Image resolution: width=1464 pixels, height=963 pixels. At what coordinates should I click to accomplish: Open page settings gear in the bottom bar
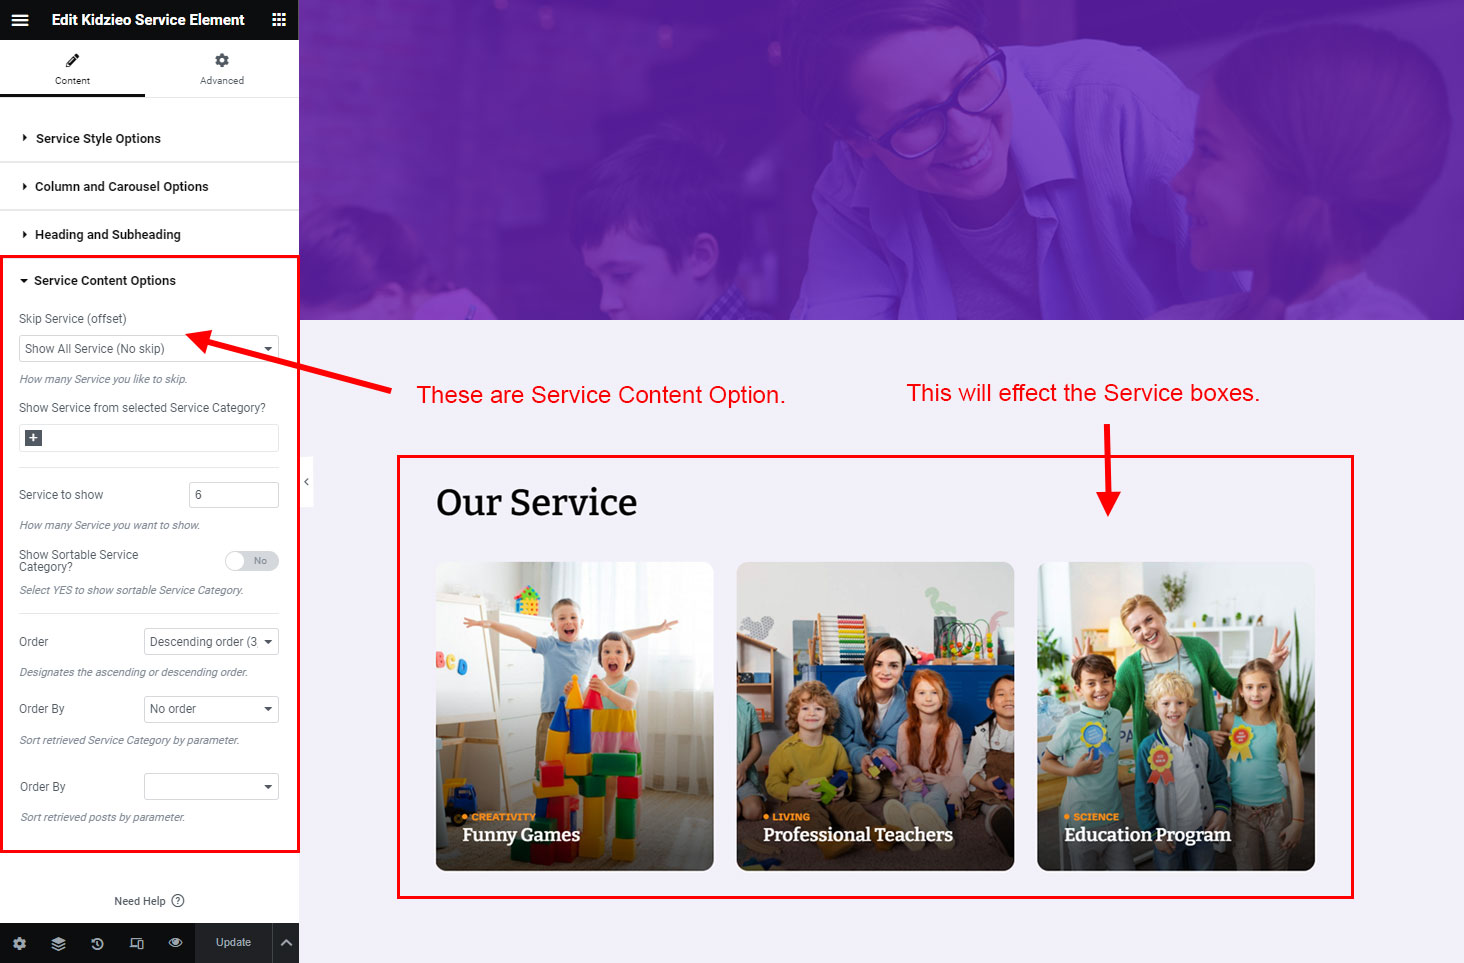20,943
